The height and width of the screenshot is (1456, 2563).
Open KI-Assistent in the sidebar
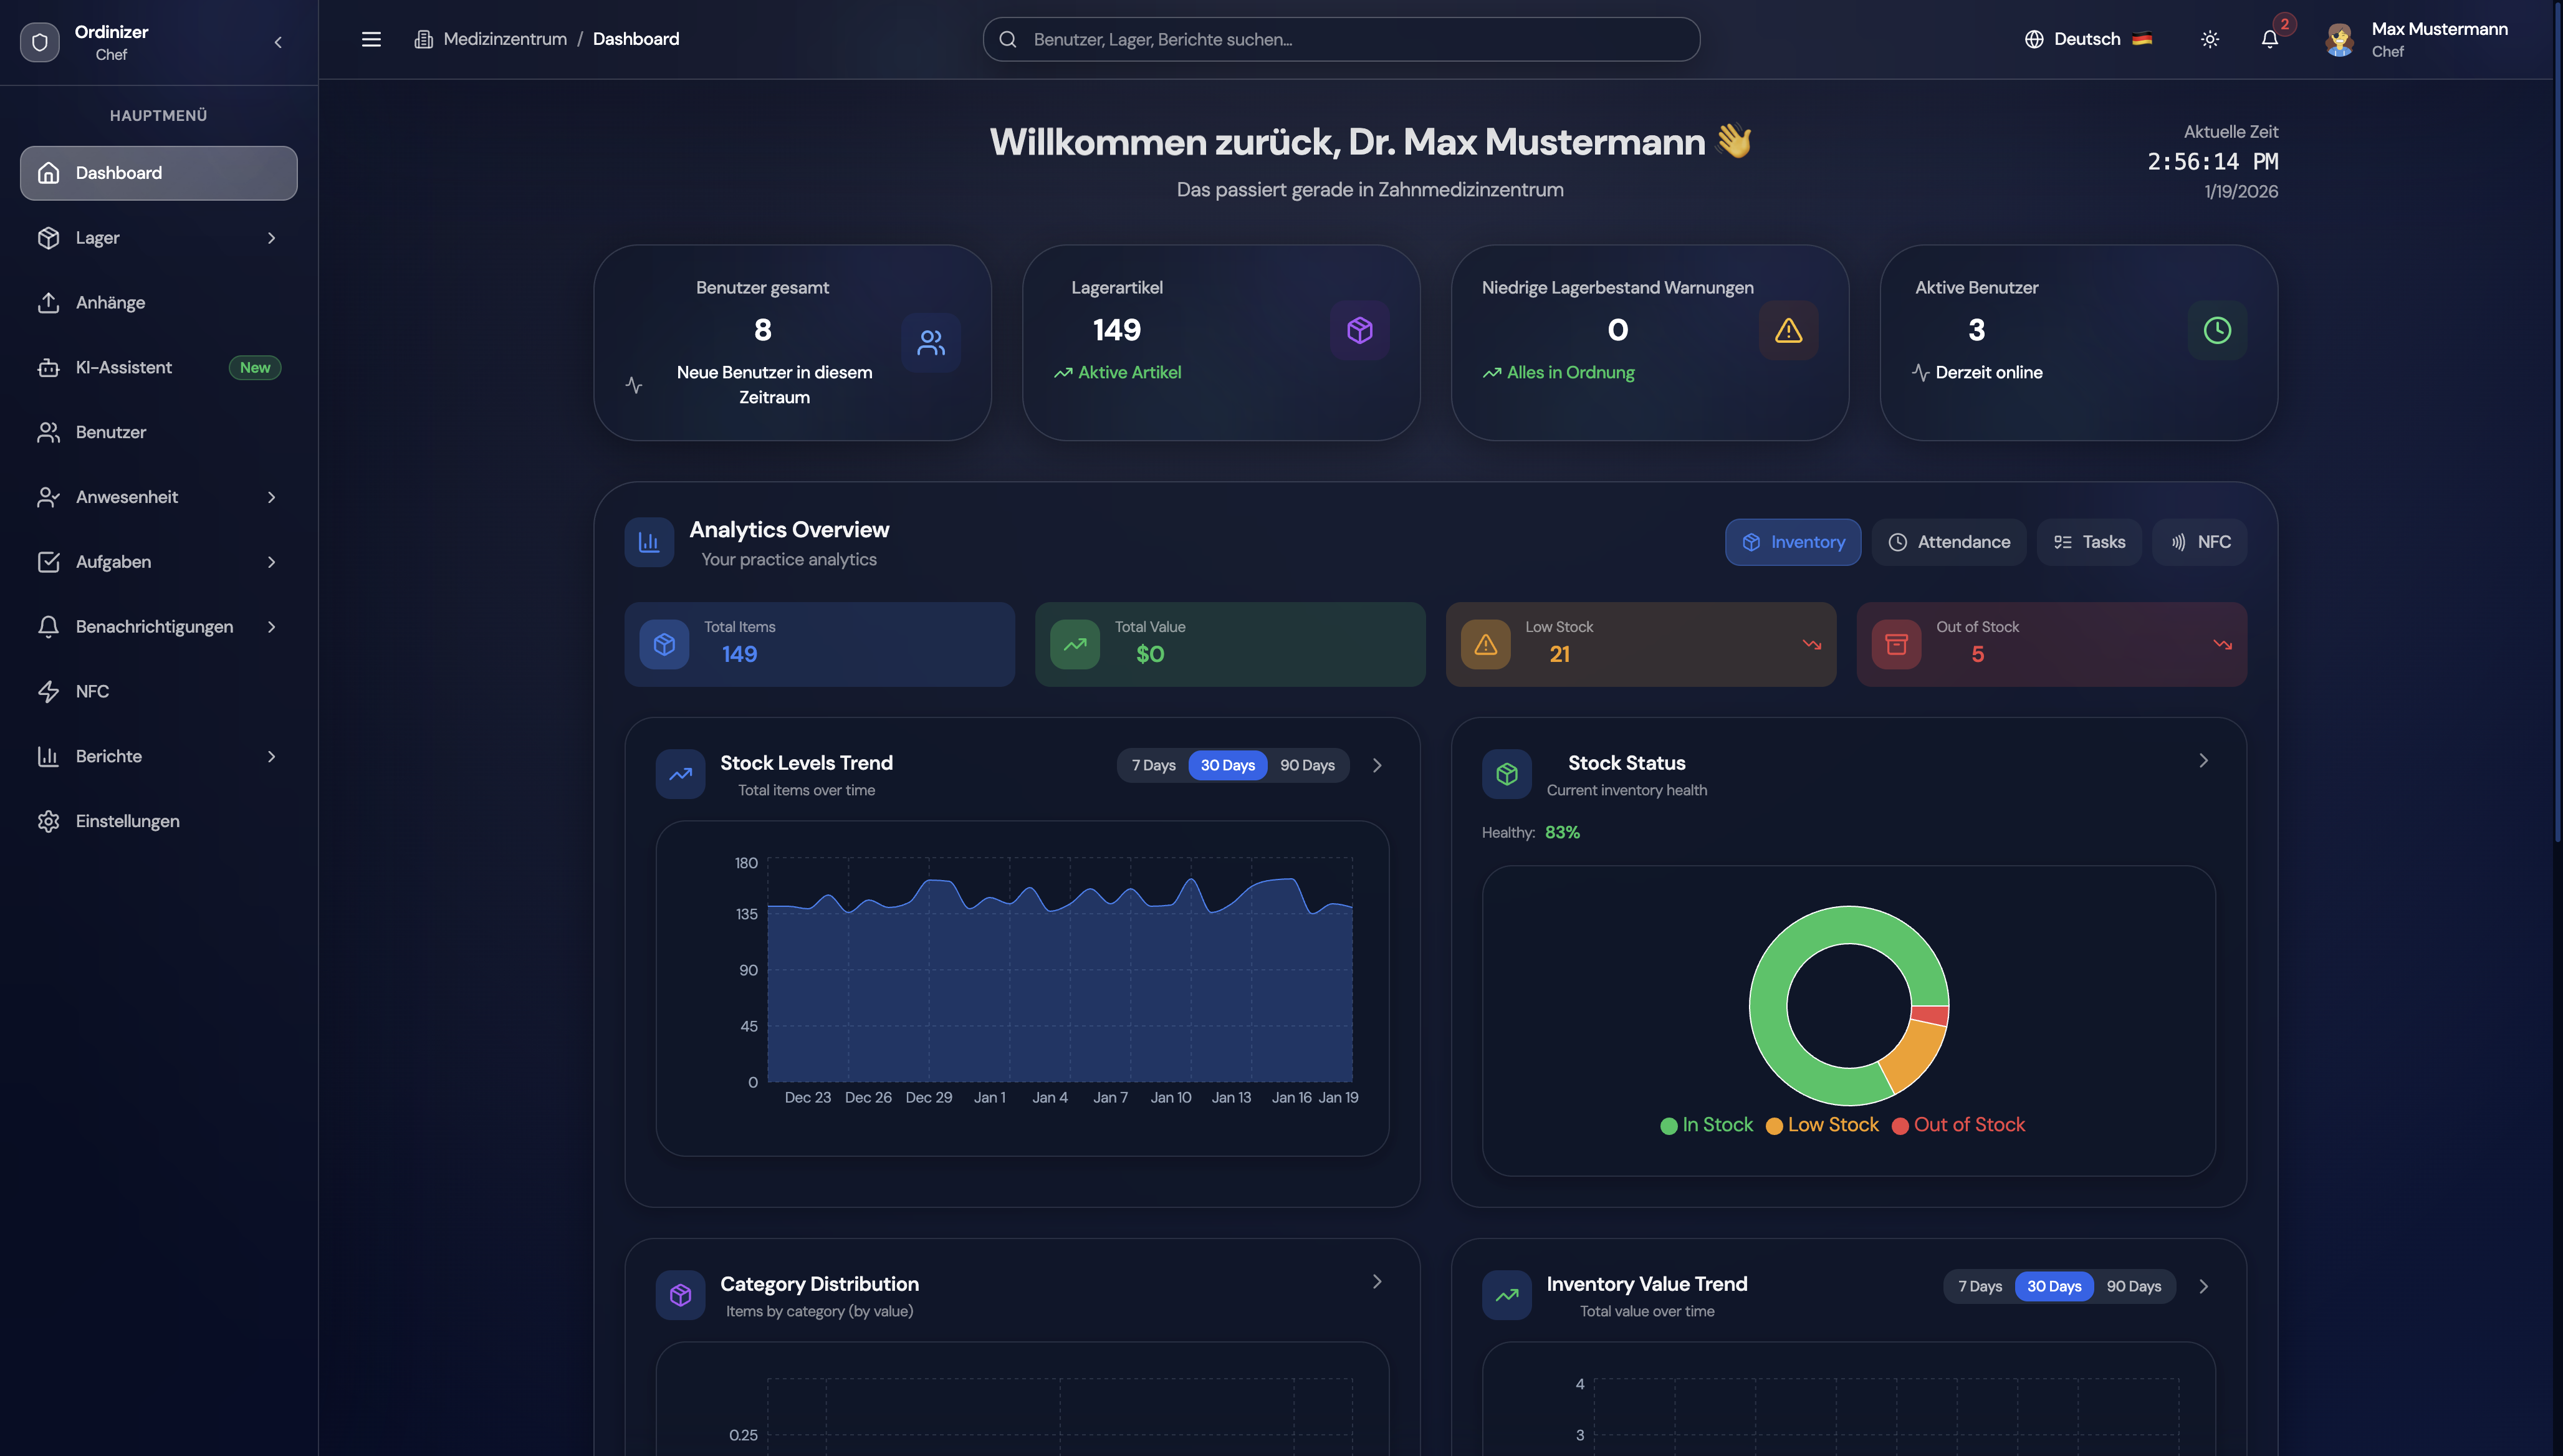click(x=124, y=367)
